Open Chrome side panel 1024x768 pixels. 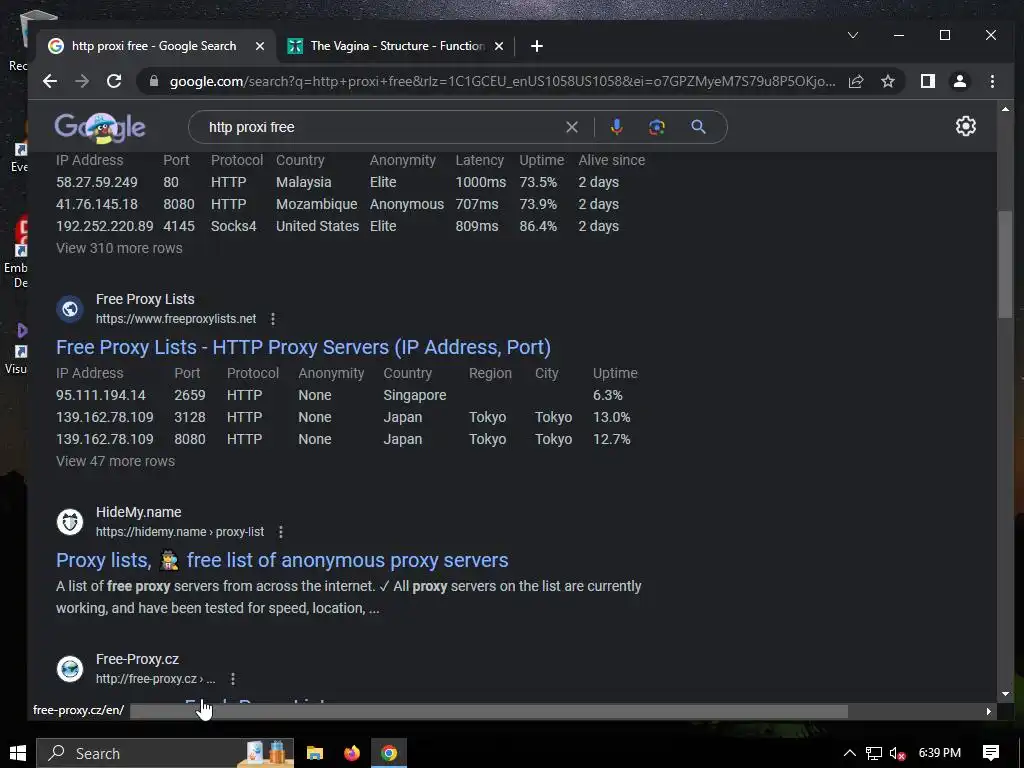click(927, 81)
